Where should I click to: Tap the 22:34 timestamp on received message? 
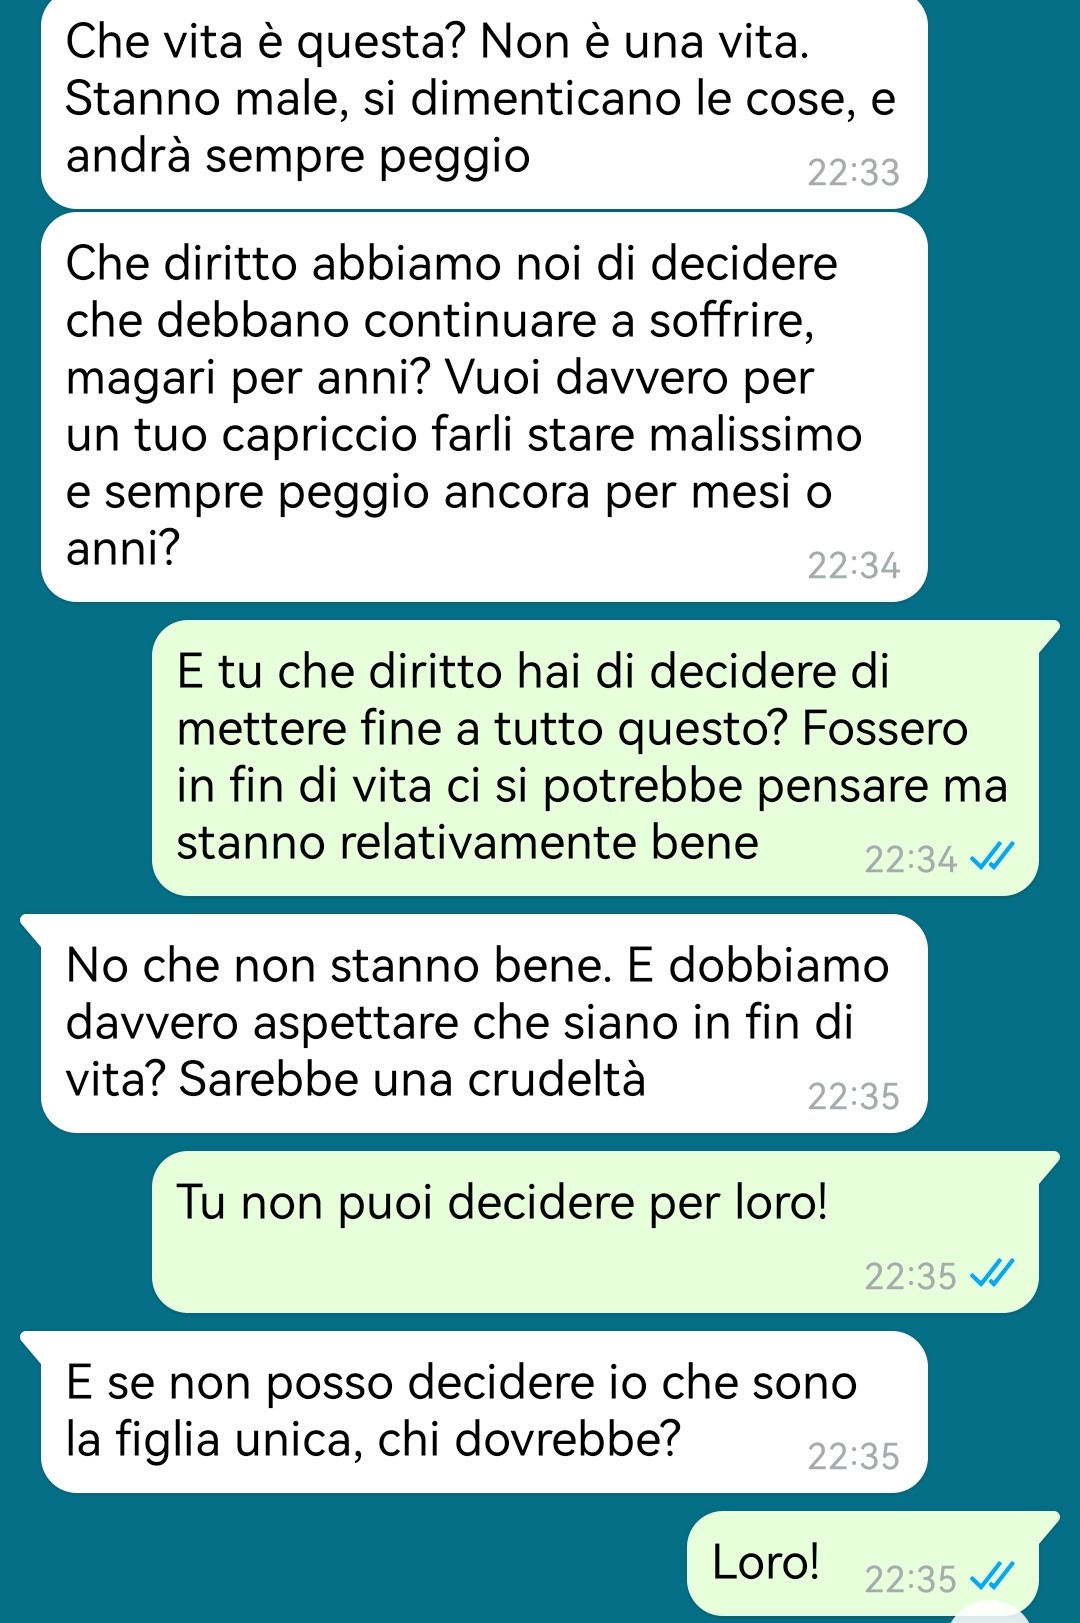pos(853,566)
